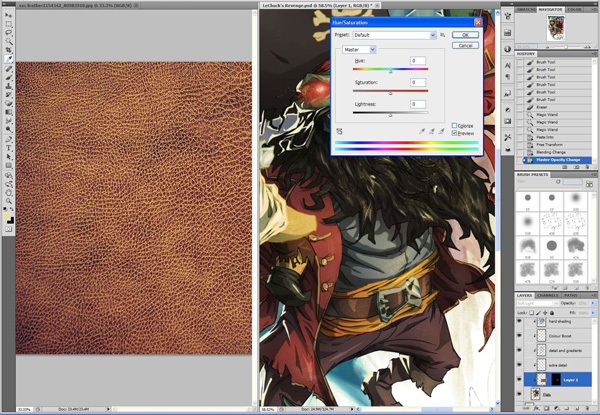
Task: Select the Clone Stamp tool
Action: [x=8, y=86]
